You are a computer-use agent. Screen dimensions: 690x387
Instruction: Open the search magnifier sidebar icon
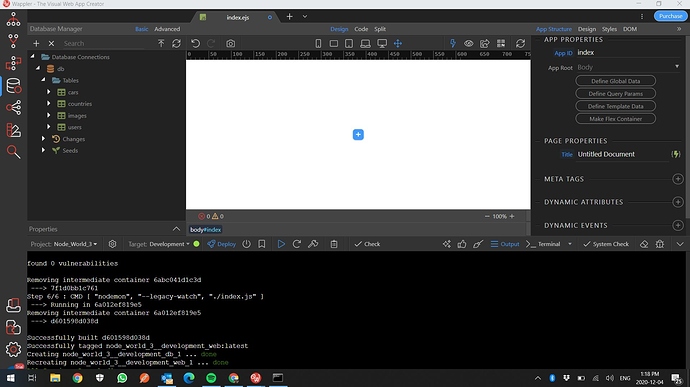coord(13,152)
